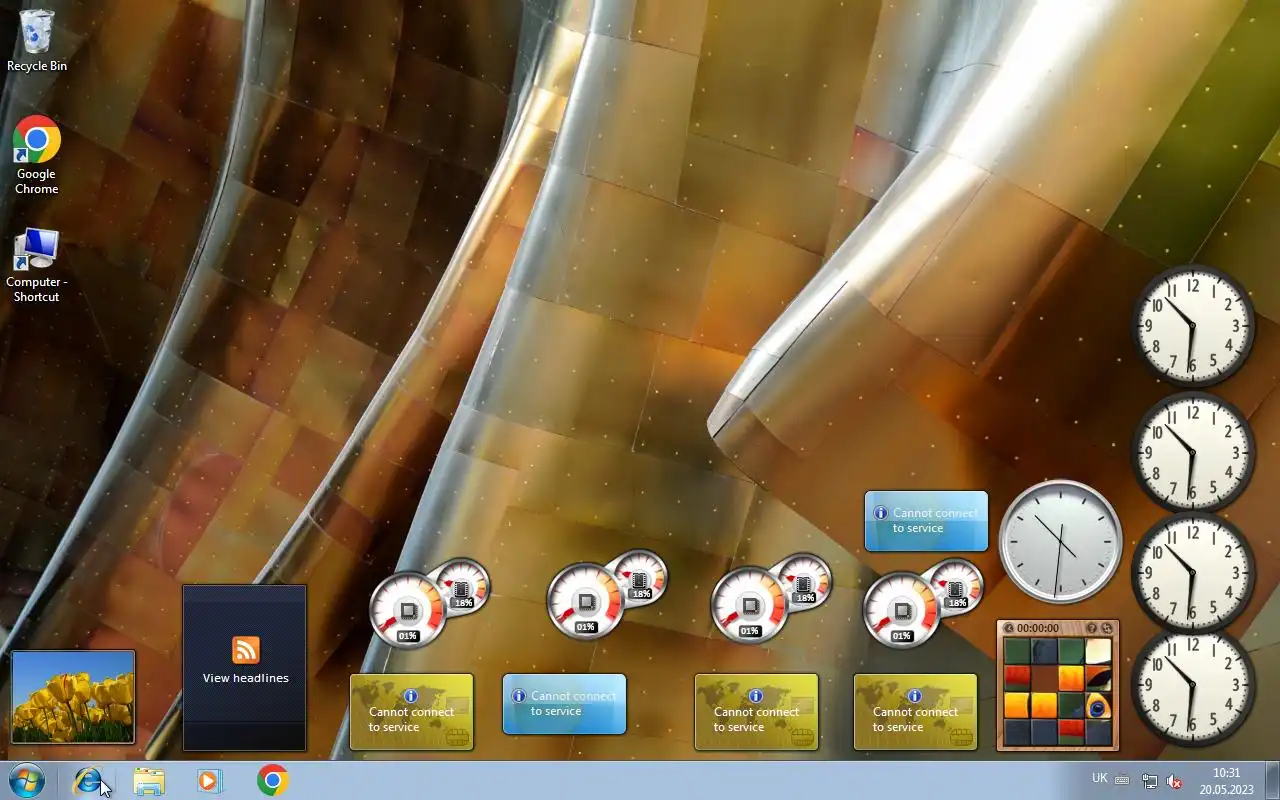Click leftmost yellow currency gadget
The height and width of the screenshot is (800, 1280).
click(x=411, y=712)
